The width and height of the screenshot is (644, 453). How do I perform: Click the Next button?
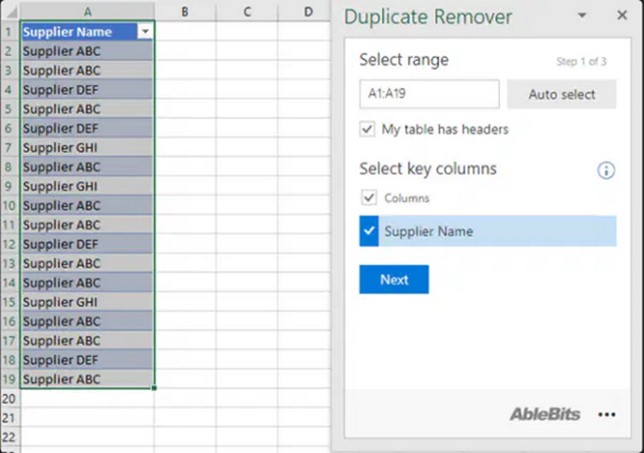pos(394,279)
